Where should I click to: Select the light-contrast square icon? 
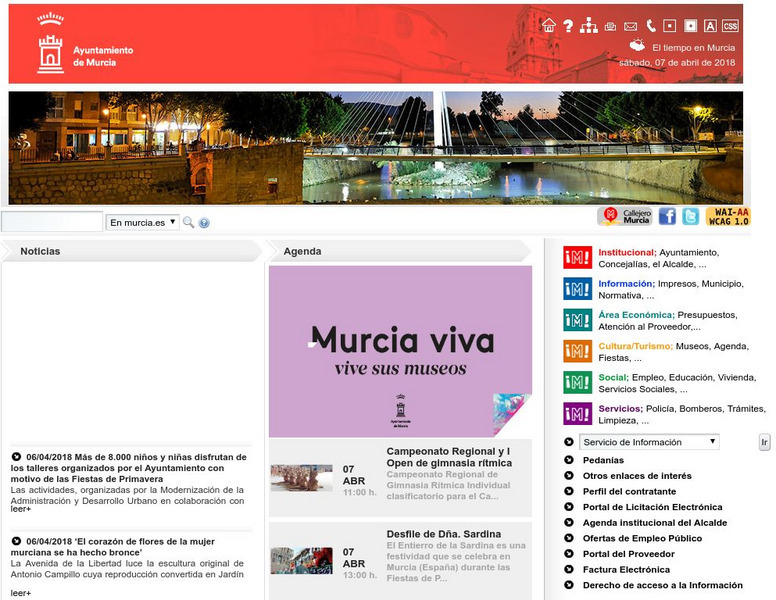click(x=690, y=25)
